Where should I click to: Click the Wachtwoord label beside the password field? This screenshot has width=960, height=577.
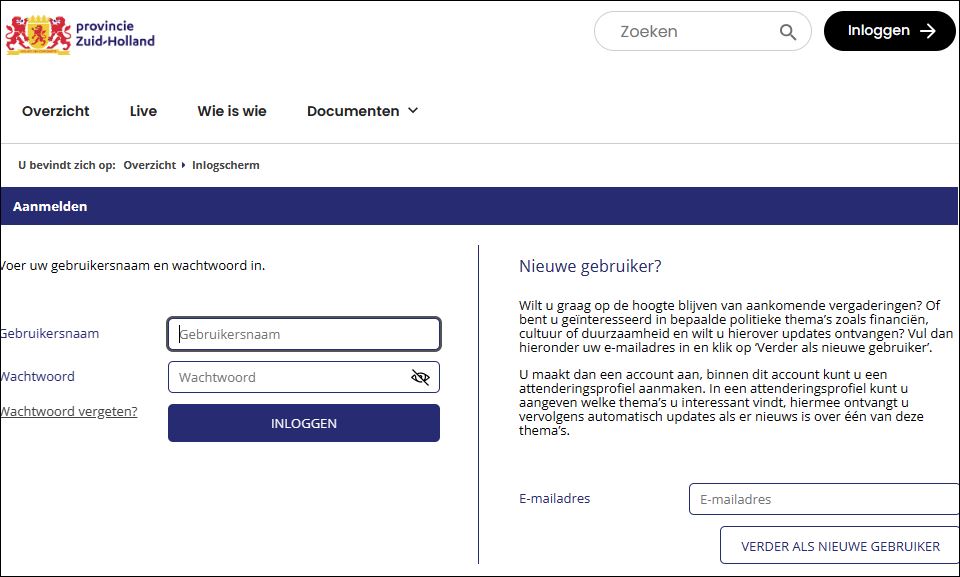coord(38,377)
